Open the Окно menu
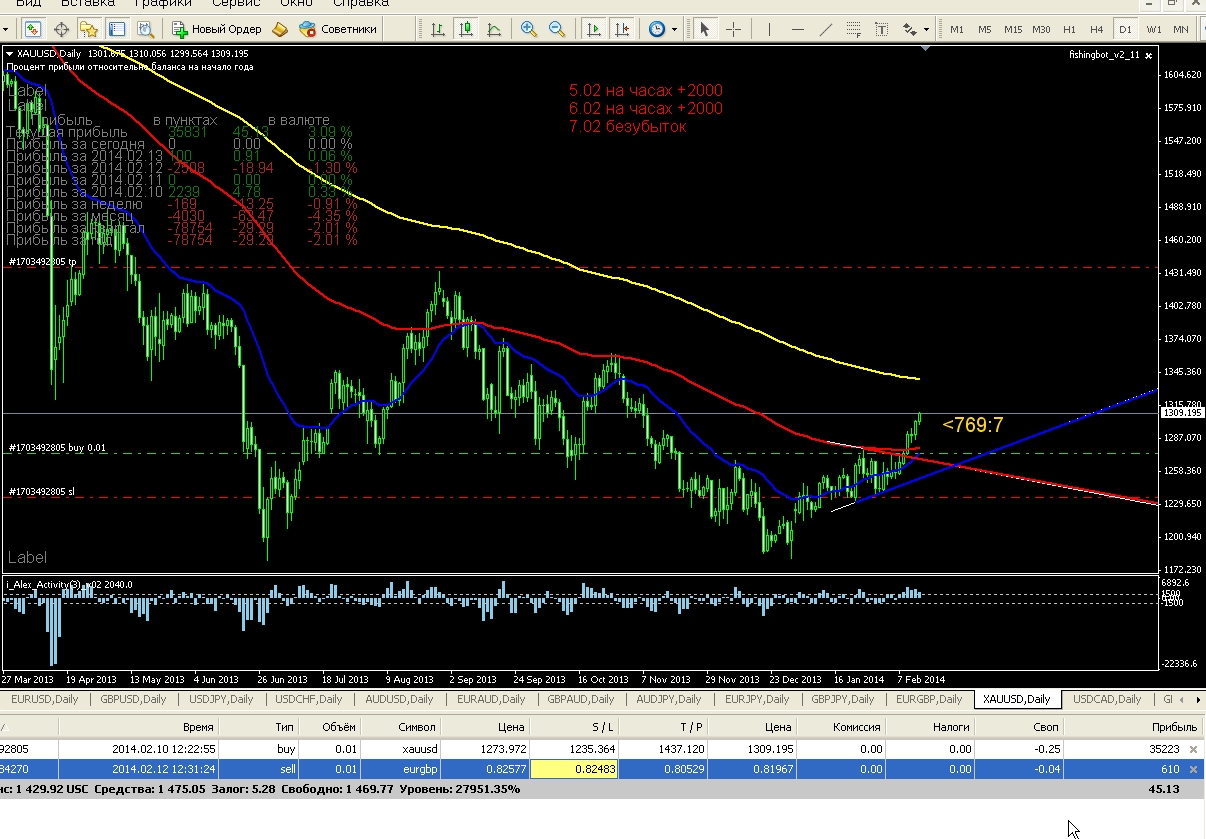Image resolution: width=1206 pixels, height=839 pixels. 297,4
